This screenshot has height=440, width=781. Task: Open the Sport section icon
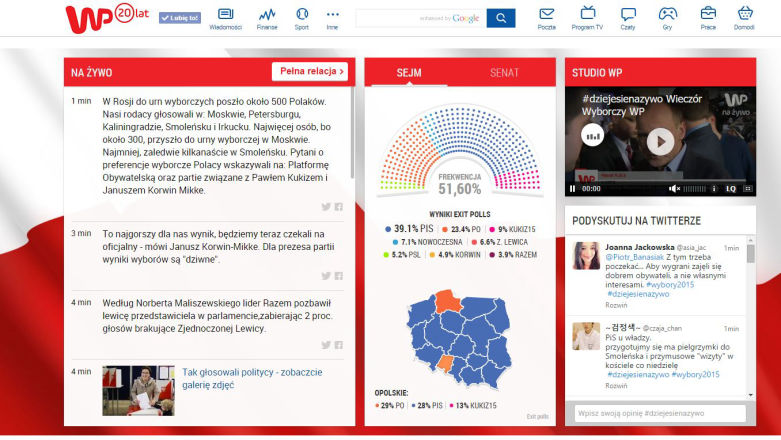point(302,19)
